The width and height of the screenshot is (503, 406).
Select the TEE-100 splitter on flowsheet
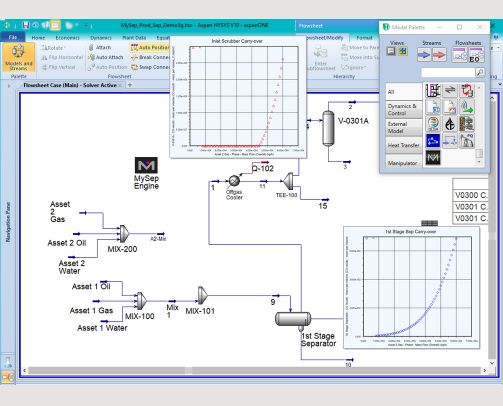[288, 181]
